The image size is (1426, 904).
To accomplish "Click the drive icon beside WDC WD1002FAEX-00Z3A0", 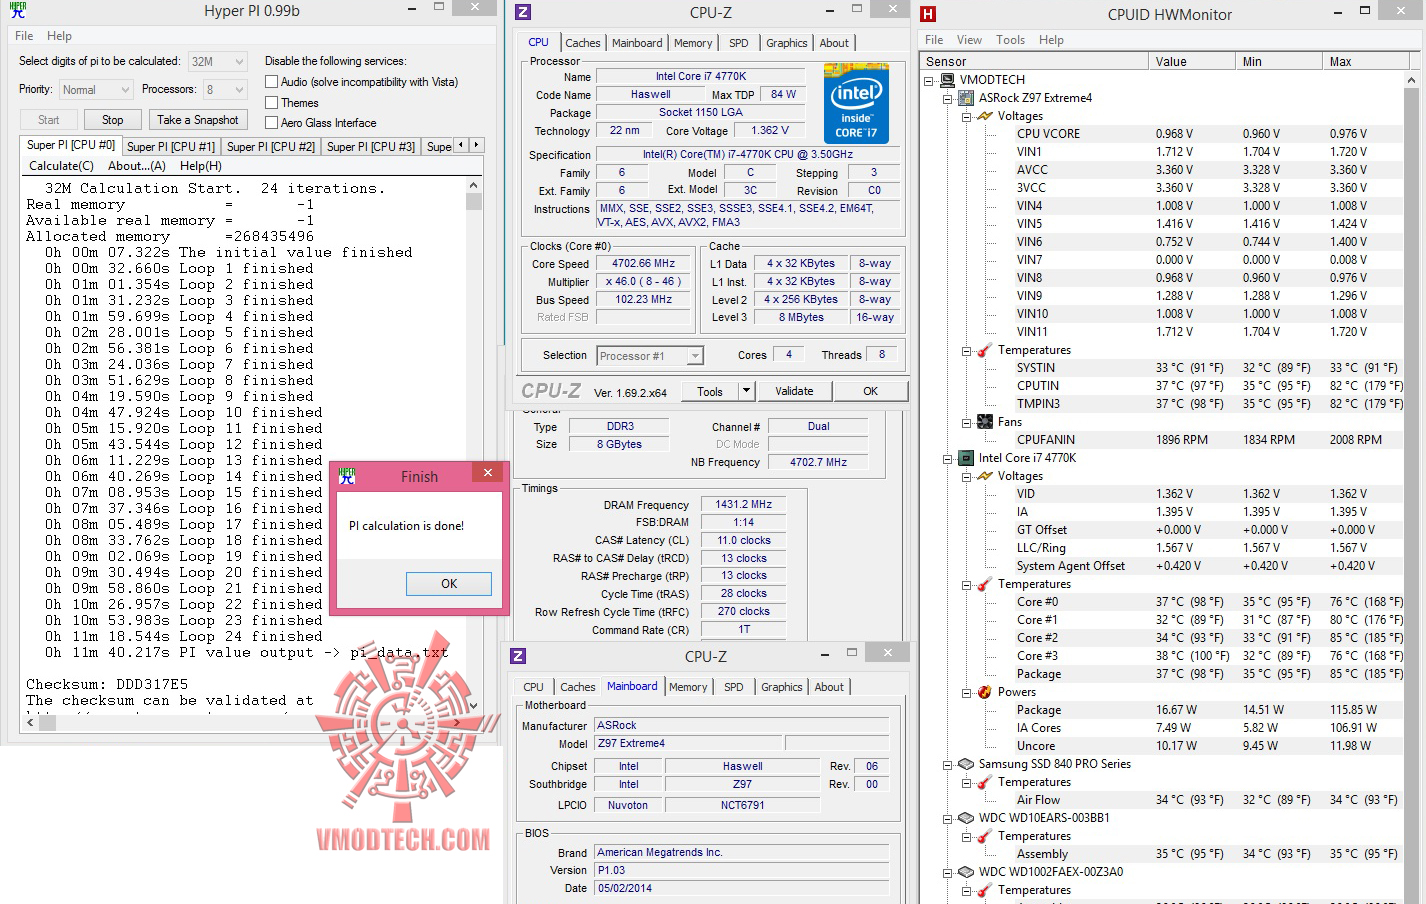I will 966,872.
